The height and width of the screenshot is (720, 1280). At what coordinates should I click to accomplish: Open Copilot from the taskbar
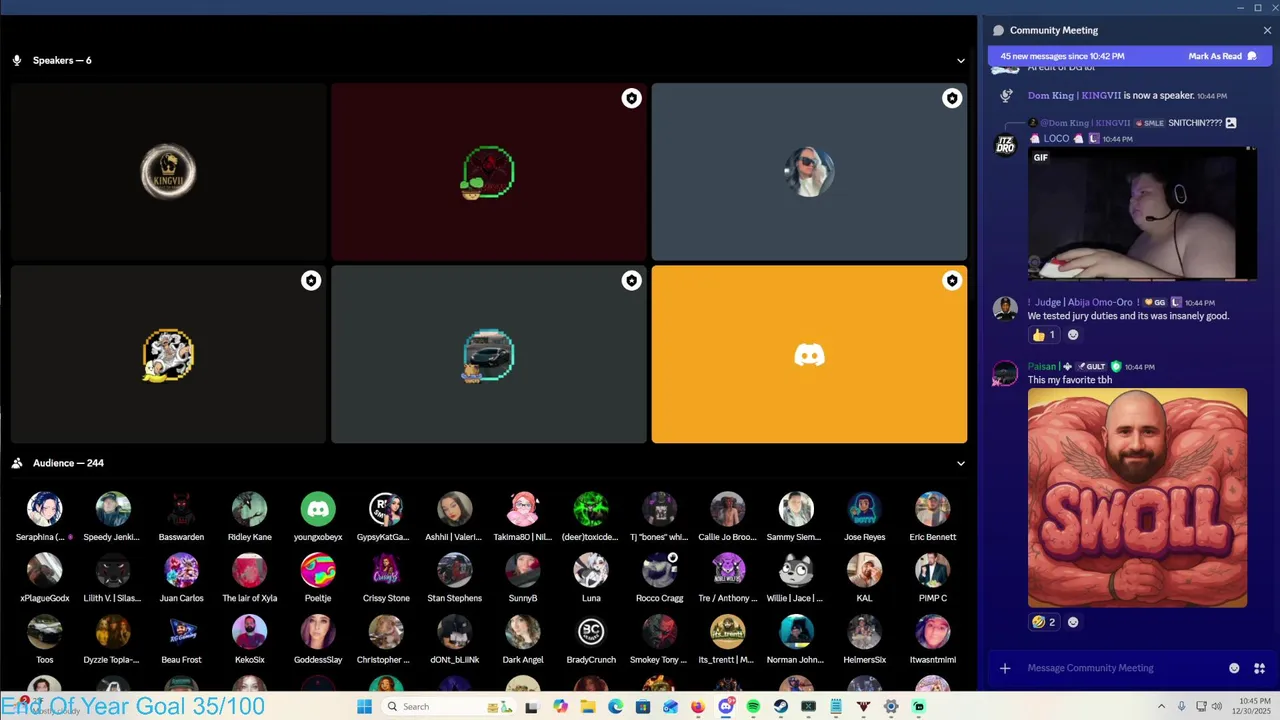tap(560, 707)
